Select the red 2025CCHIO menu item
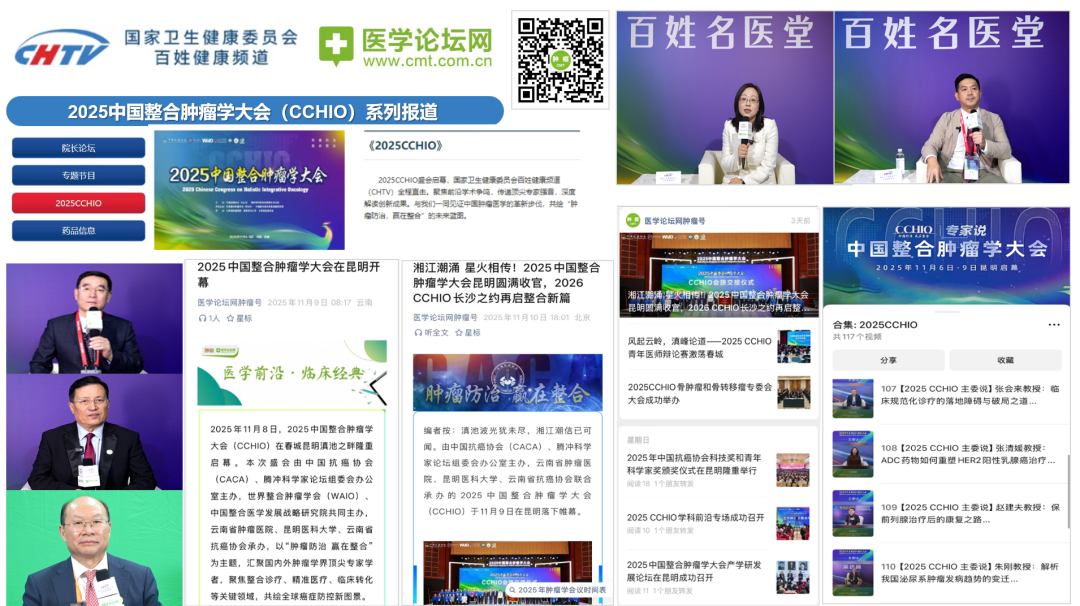The image size is (1080, 606). [x=79, y=203]
